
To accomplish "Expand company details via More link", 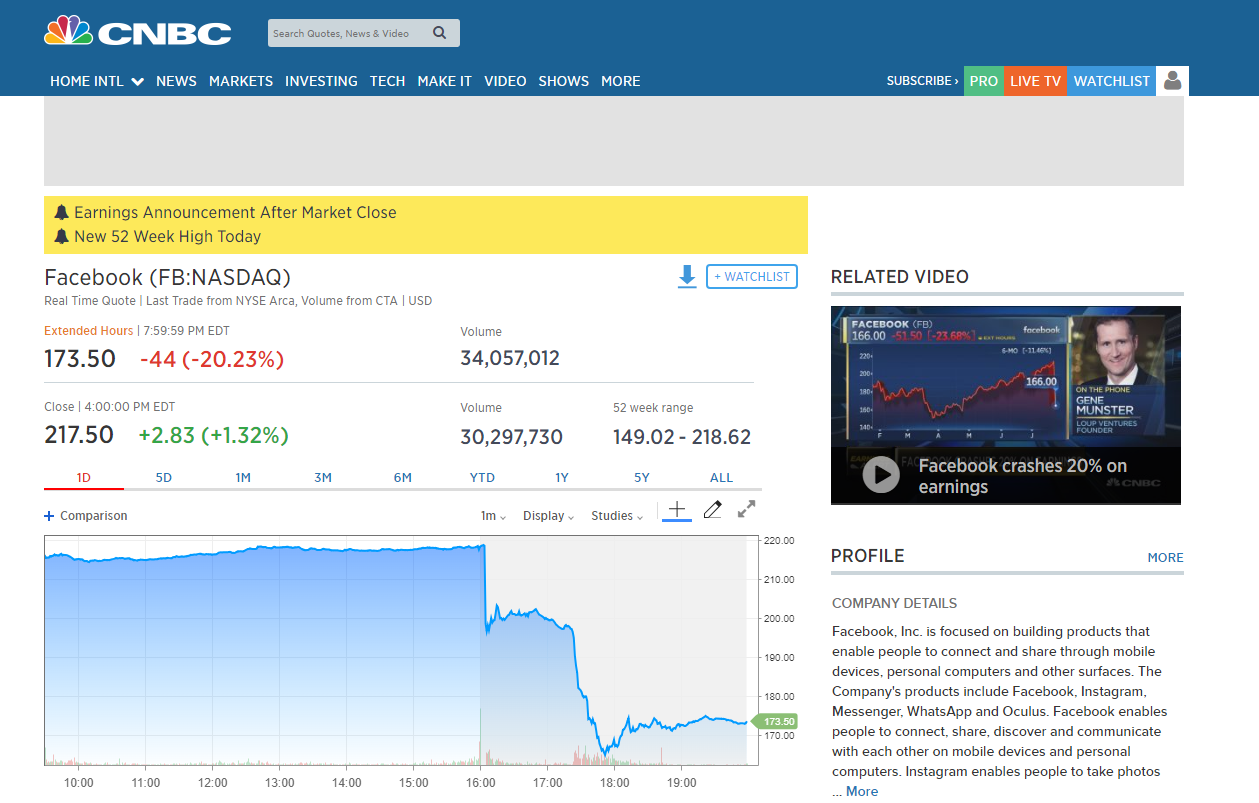I will (x=862, y=791).
